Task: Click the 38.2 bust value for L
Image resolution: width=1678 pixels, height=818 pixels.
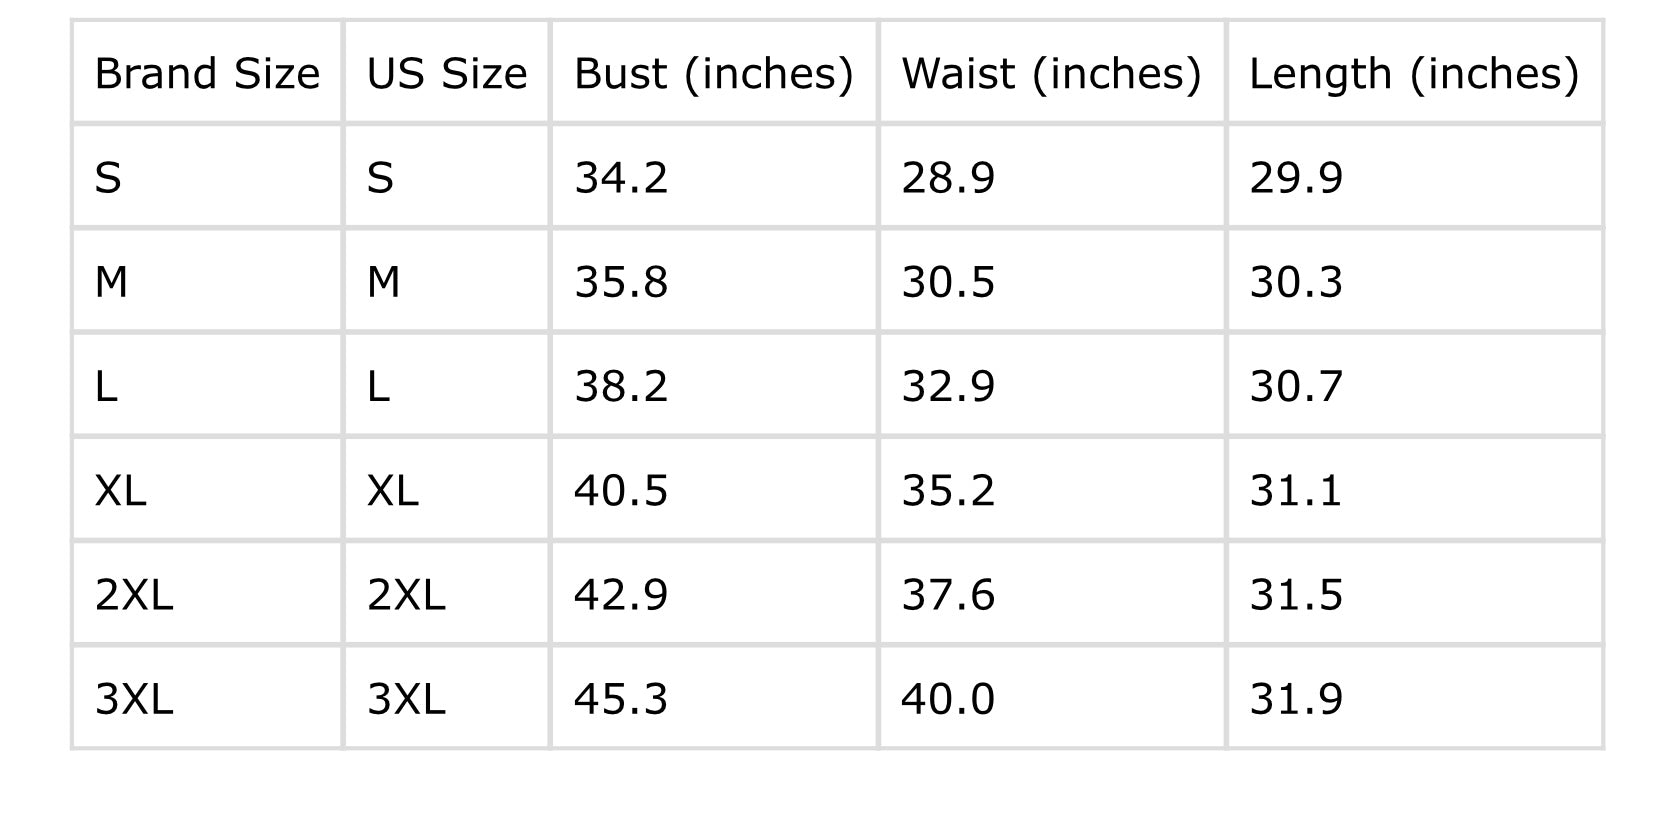Action: [x=714, y=386]
